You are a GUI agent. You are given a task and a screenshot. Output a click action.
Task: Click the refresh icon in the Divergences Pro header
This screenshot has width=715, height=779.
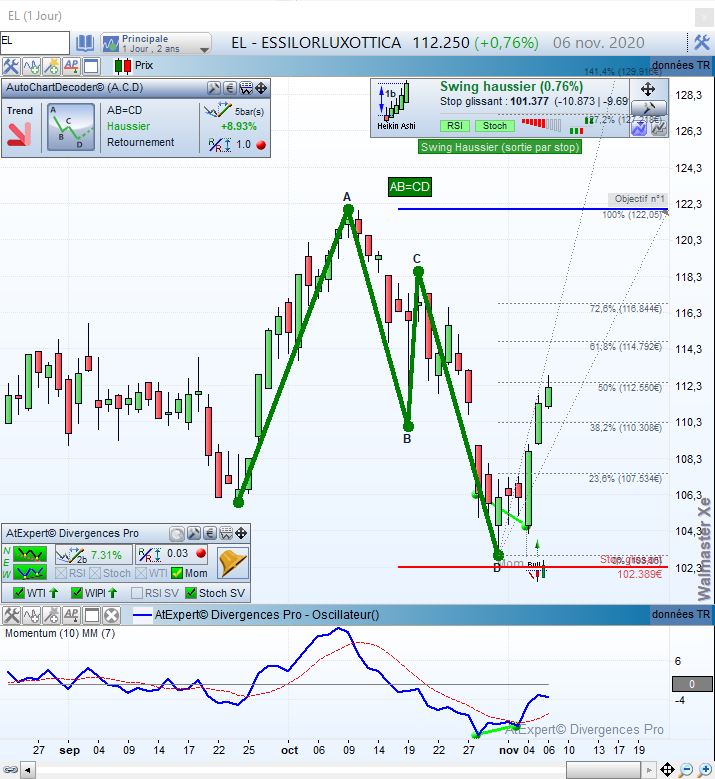176,534
